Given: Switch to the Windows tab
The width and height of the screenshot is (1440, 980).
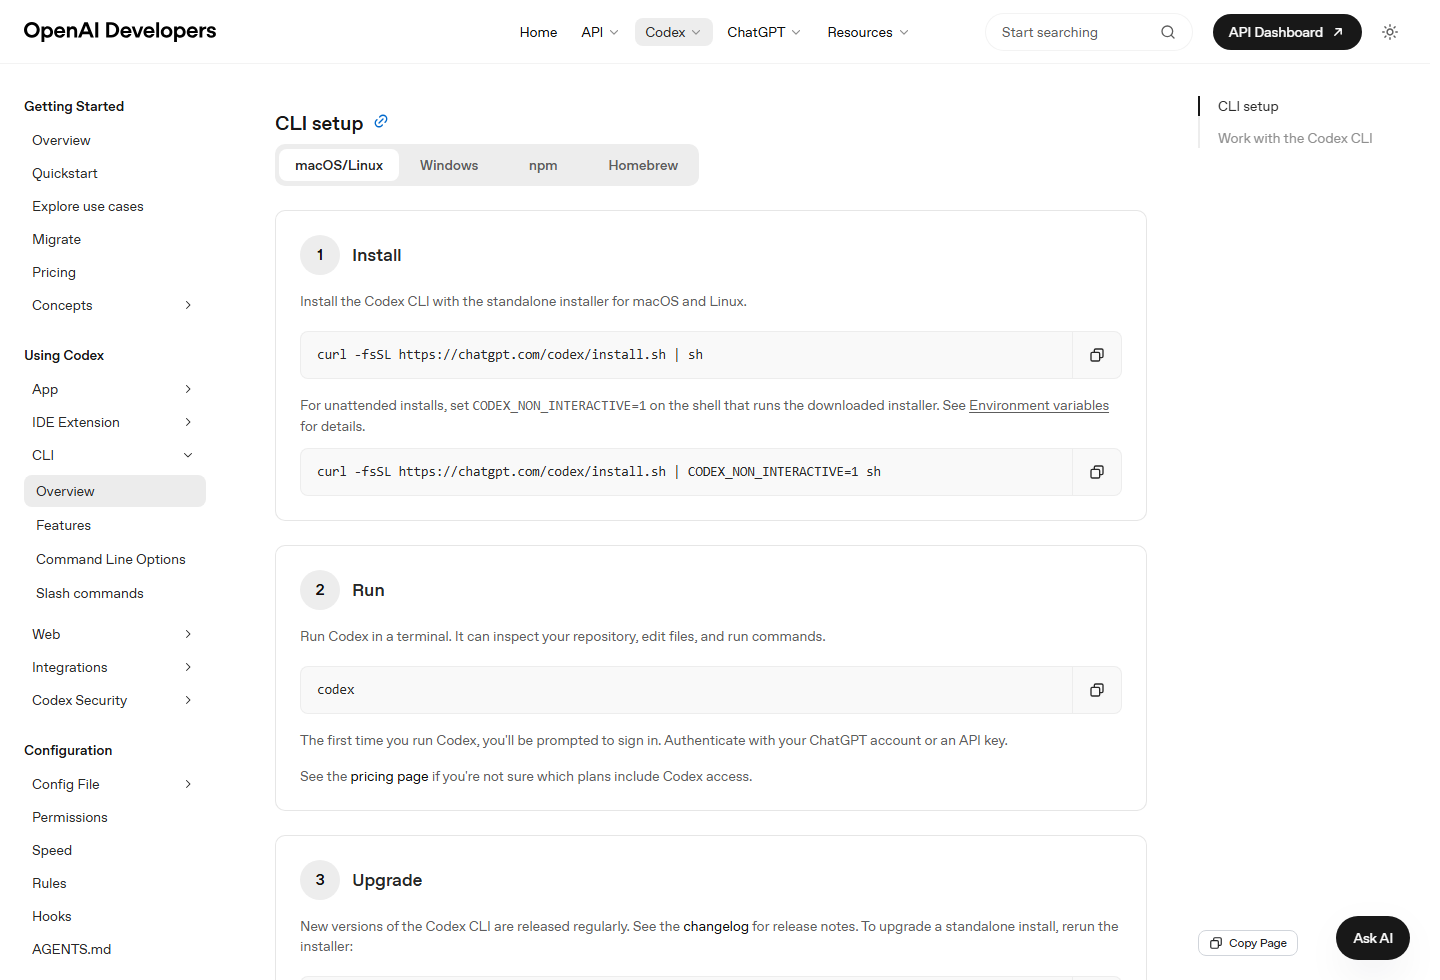Looking at the screenshot, I should pos(449,165).
